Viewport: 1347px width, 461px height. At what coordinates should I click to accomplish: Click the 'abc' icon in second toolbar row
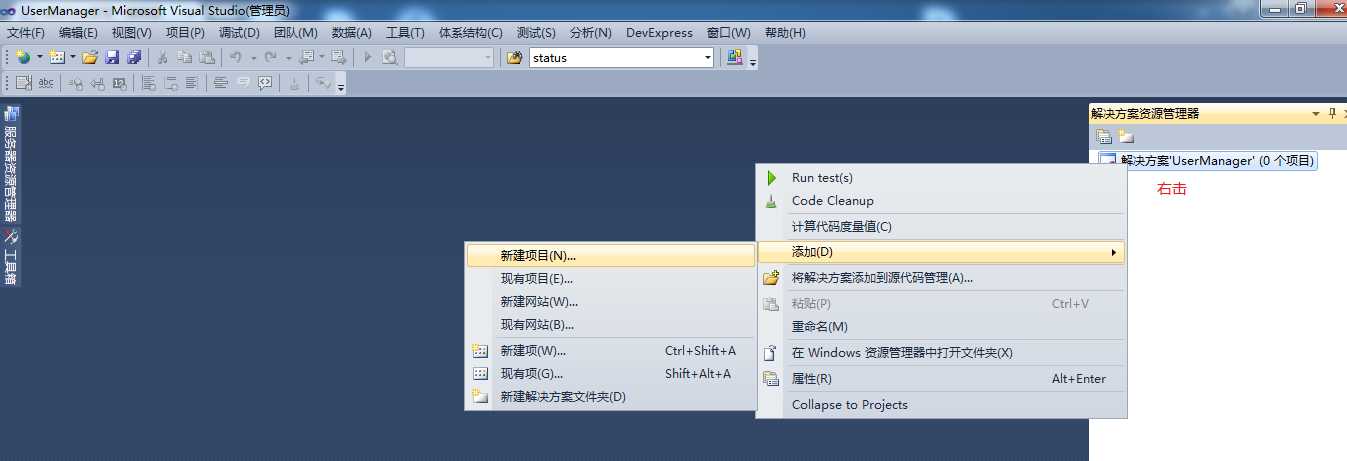point(46,84)
